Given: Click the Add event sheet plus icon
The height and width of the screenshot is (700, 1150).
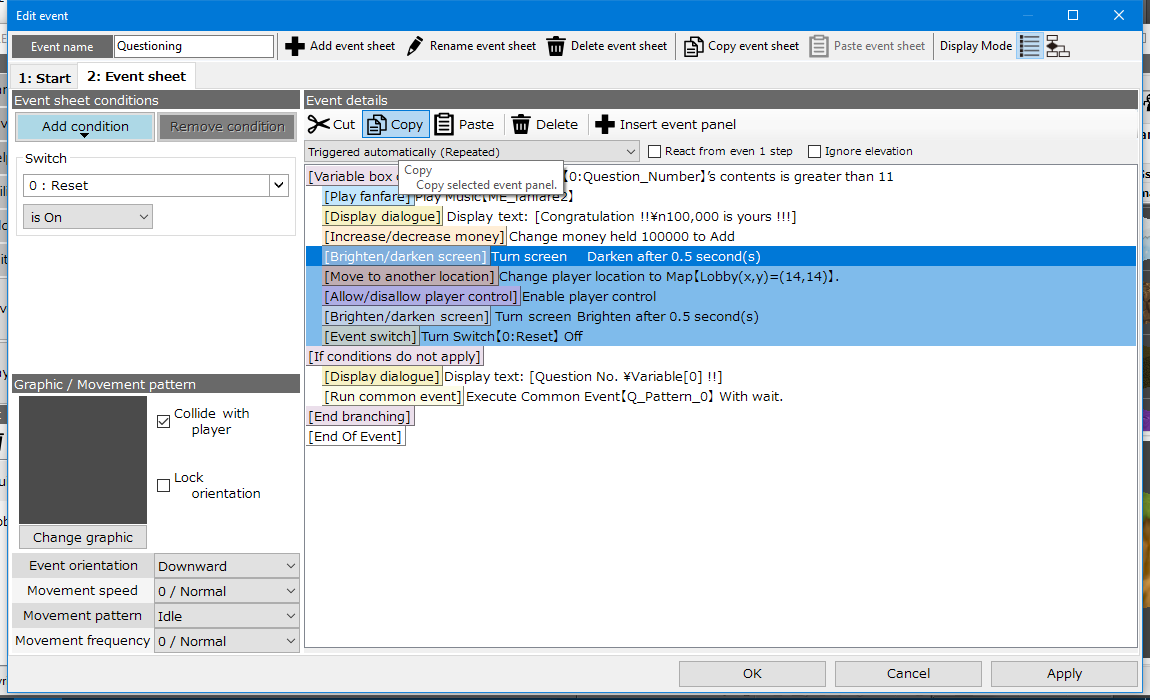Looking at the screenshot, I should pos(295,46).
